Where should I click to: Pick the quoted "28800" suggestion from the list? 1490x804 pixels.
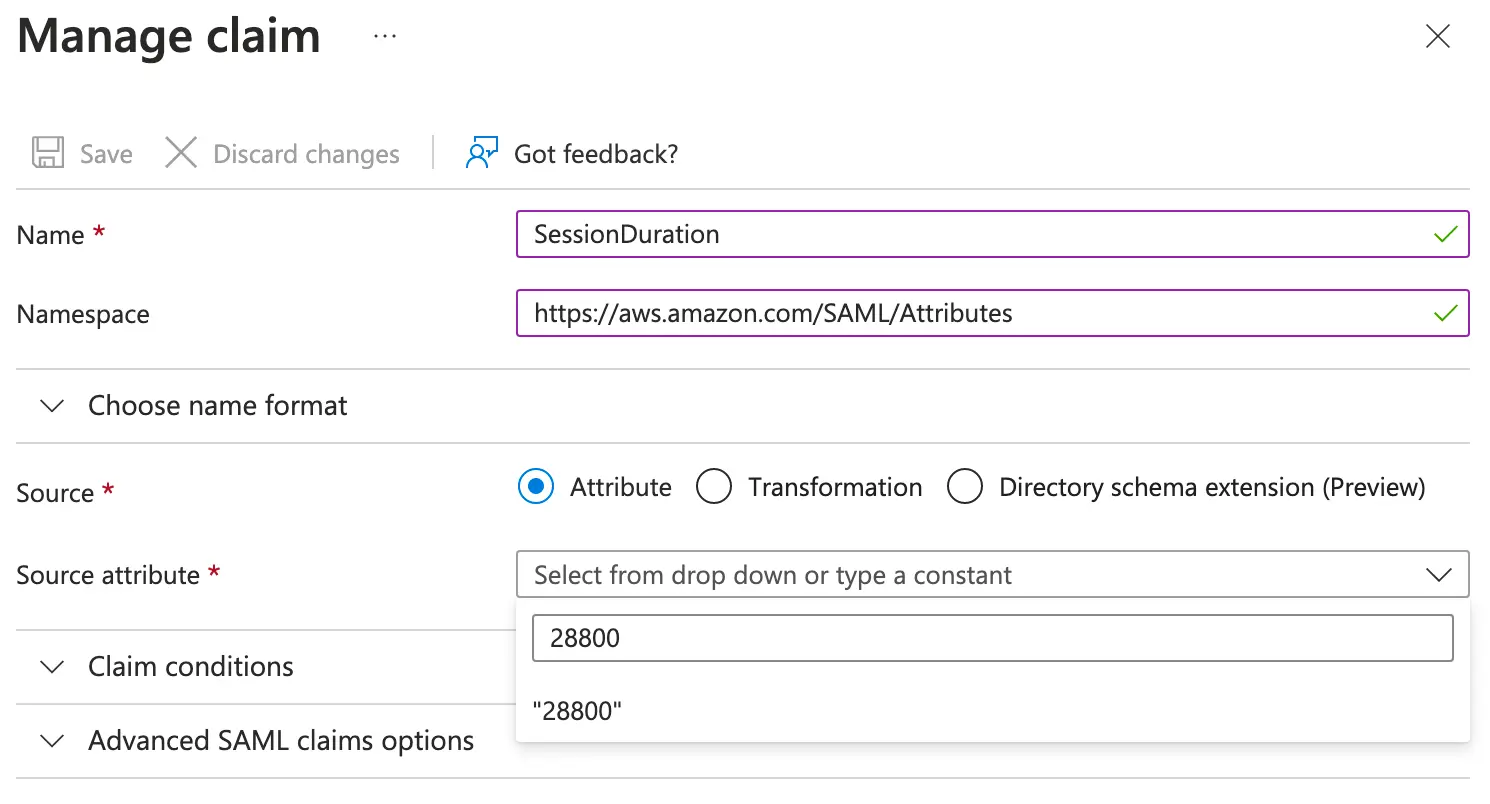point(578,711)
